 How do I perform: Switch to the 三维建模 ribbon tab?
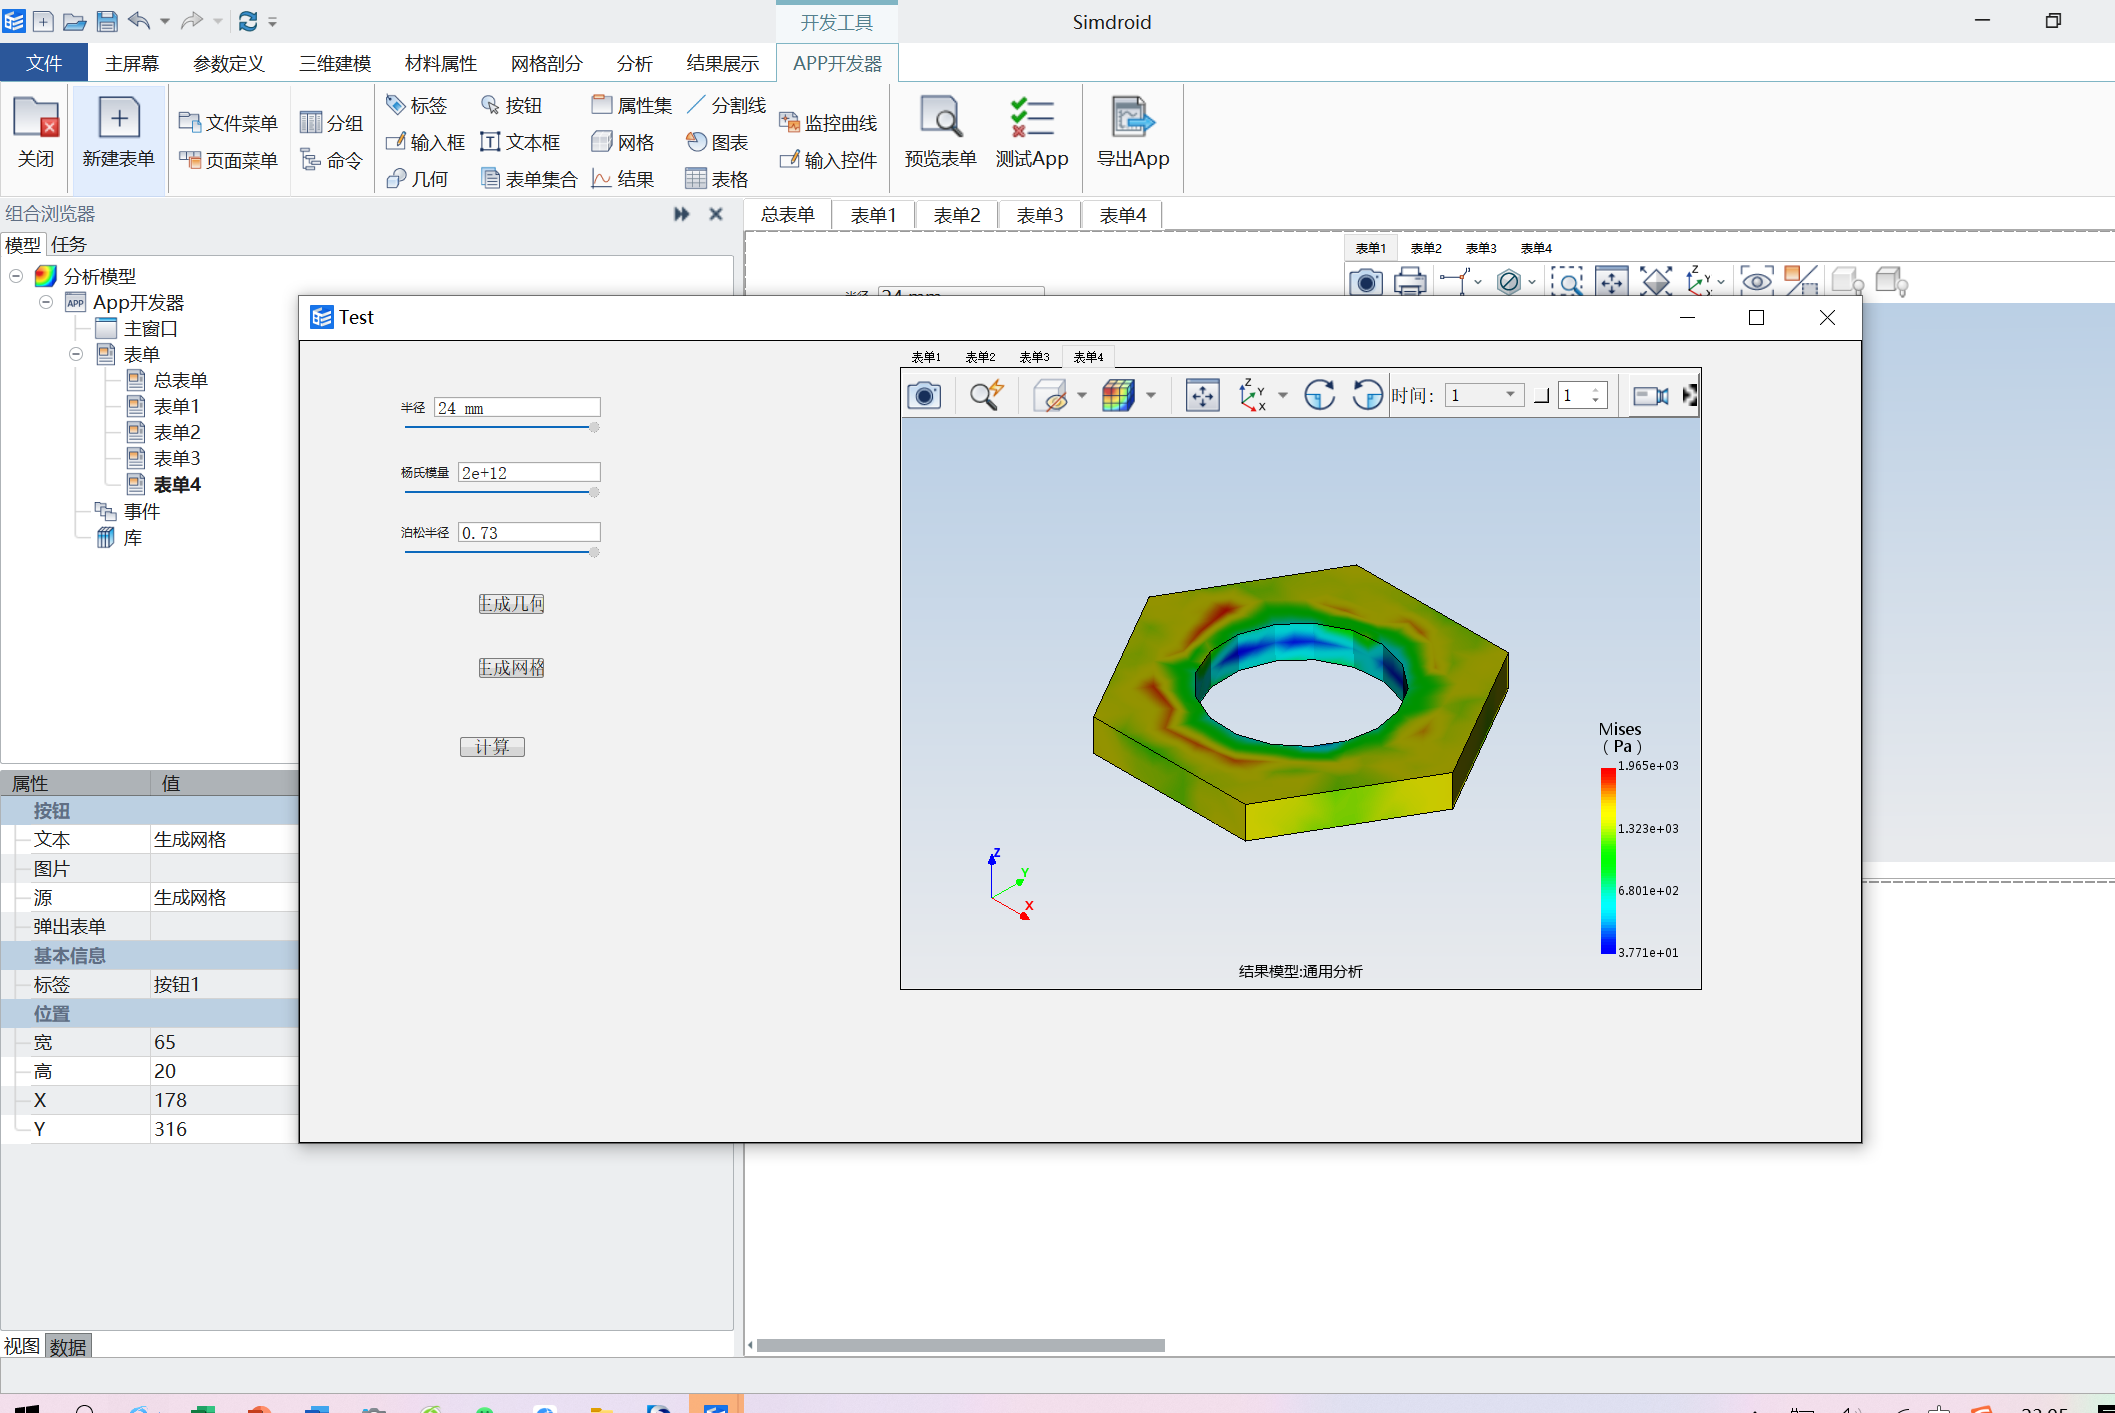pos(335,63)
